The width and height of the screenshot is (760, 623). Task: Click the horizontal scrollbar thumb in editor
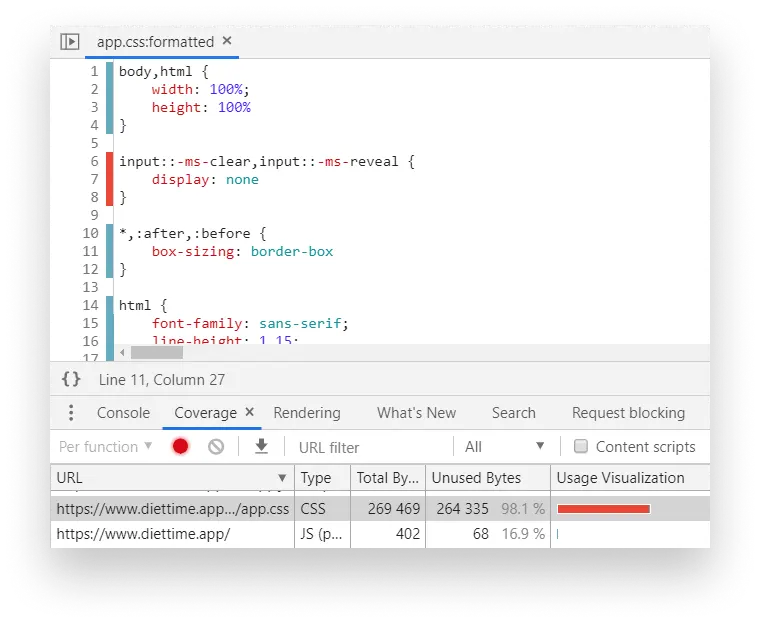[157, 352]
